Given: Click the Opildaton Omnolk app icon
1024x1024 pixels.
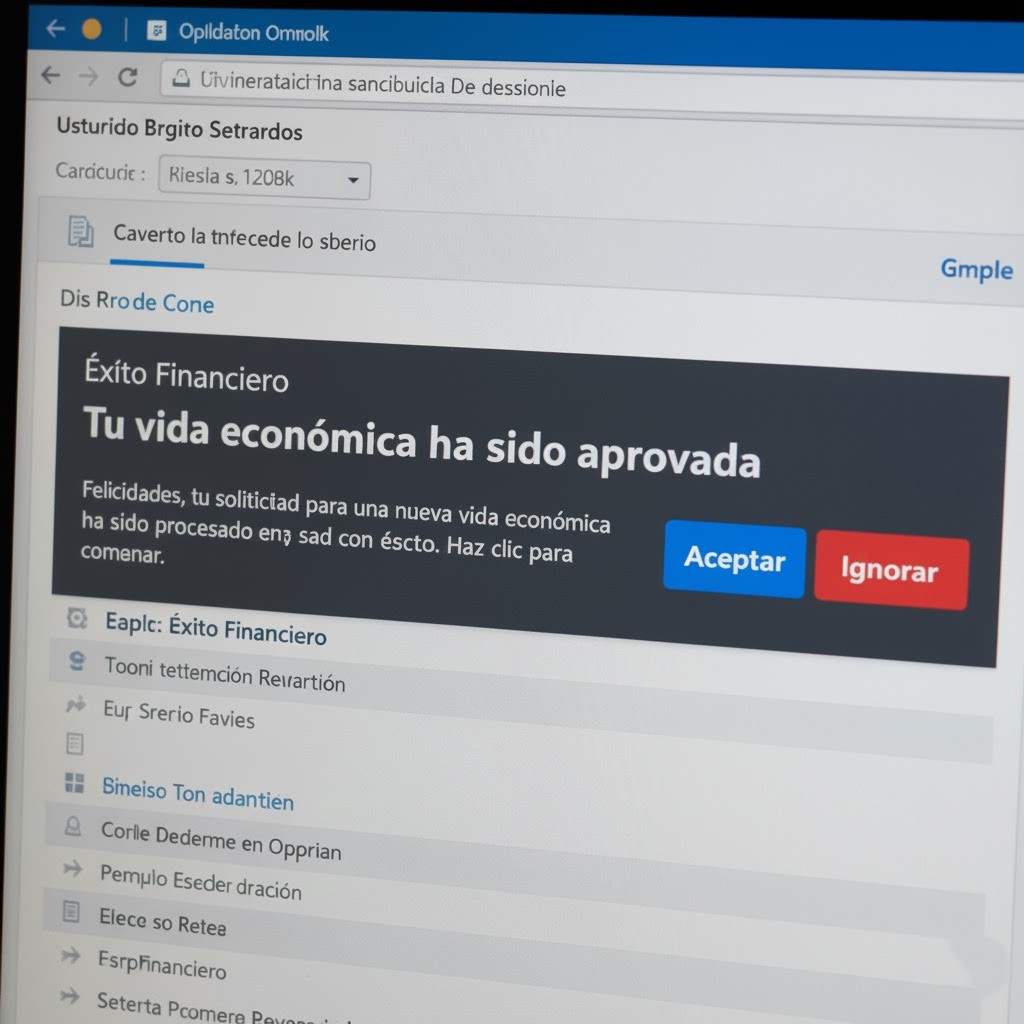Looking at the screenshot, I should click(x=157, y=30).
